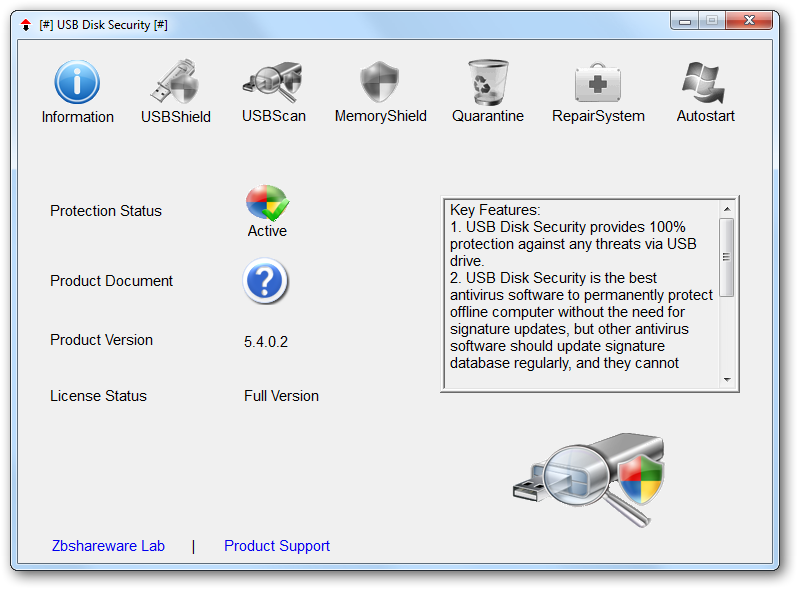Select the USBScan magnifier icon

(x=273, y=82)
